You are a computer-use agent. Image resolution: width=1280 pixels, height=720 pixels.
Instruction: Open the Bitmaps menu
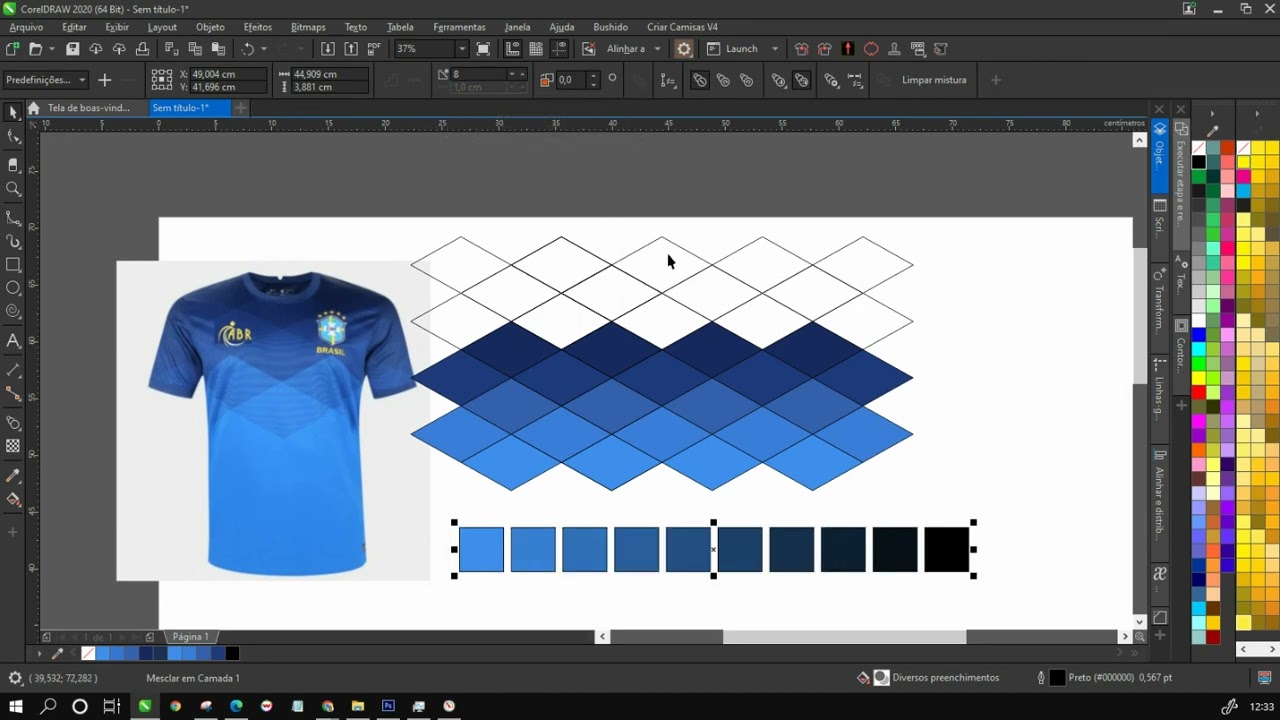pos(308,27)
